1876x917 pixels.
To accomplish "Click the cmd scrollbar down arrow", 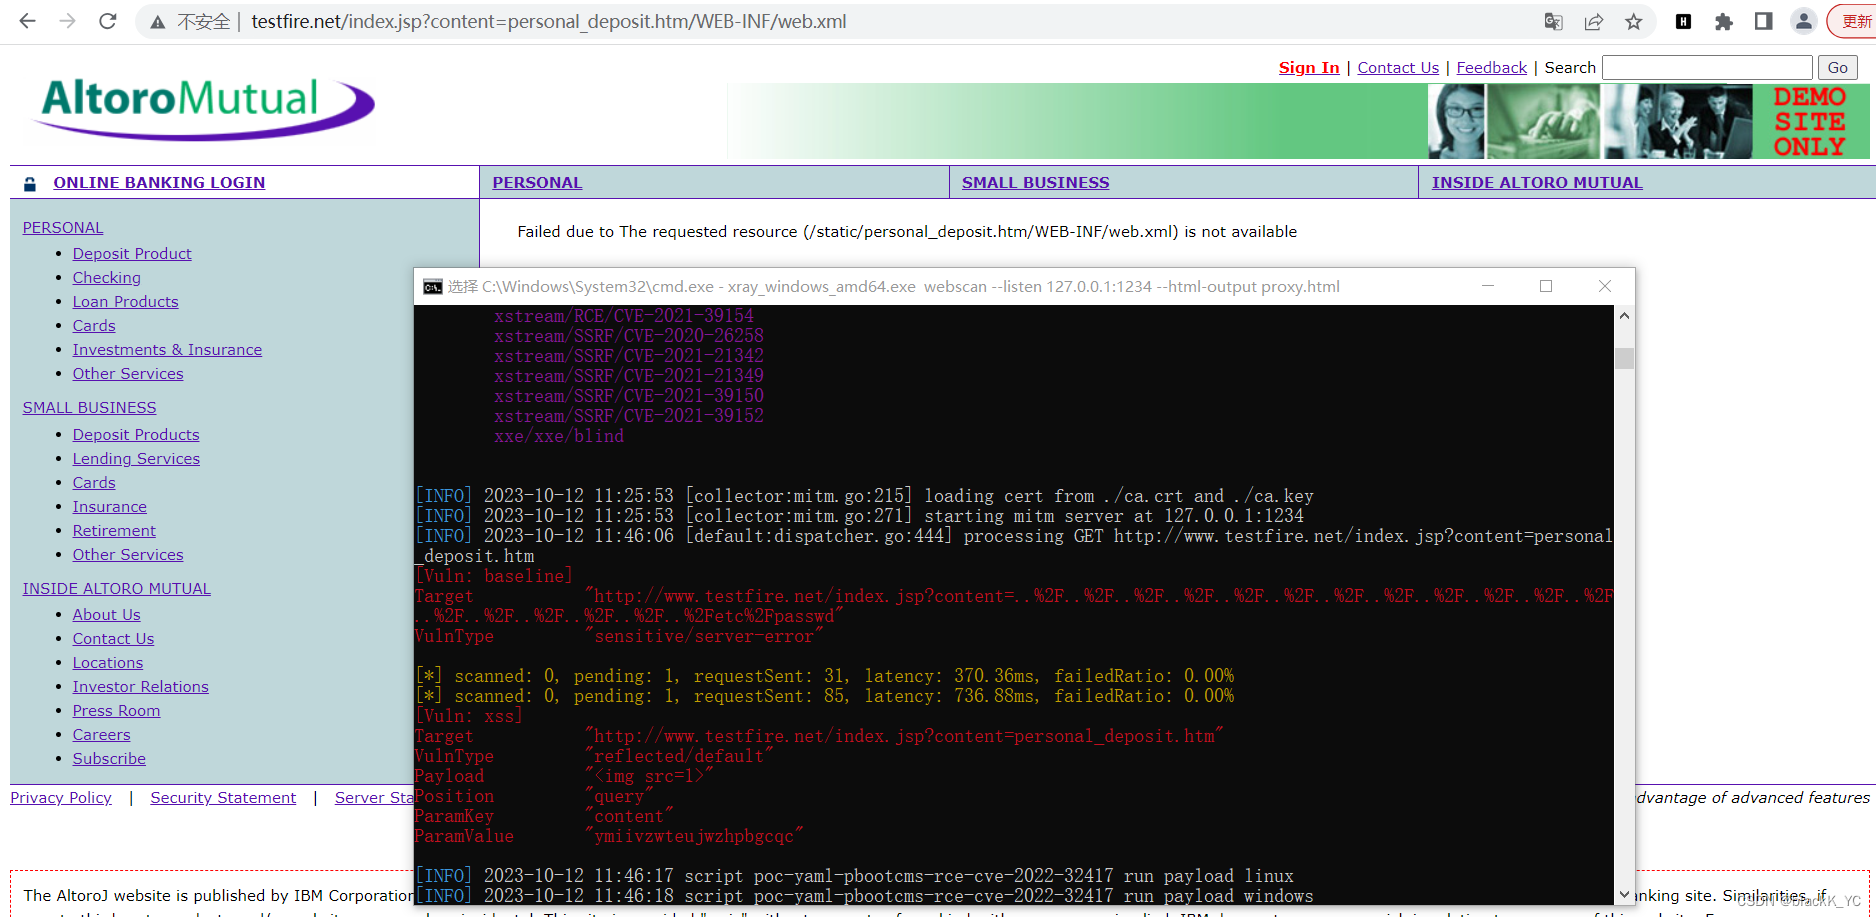I will pyautogui.click(x=1624, y=895).
